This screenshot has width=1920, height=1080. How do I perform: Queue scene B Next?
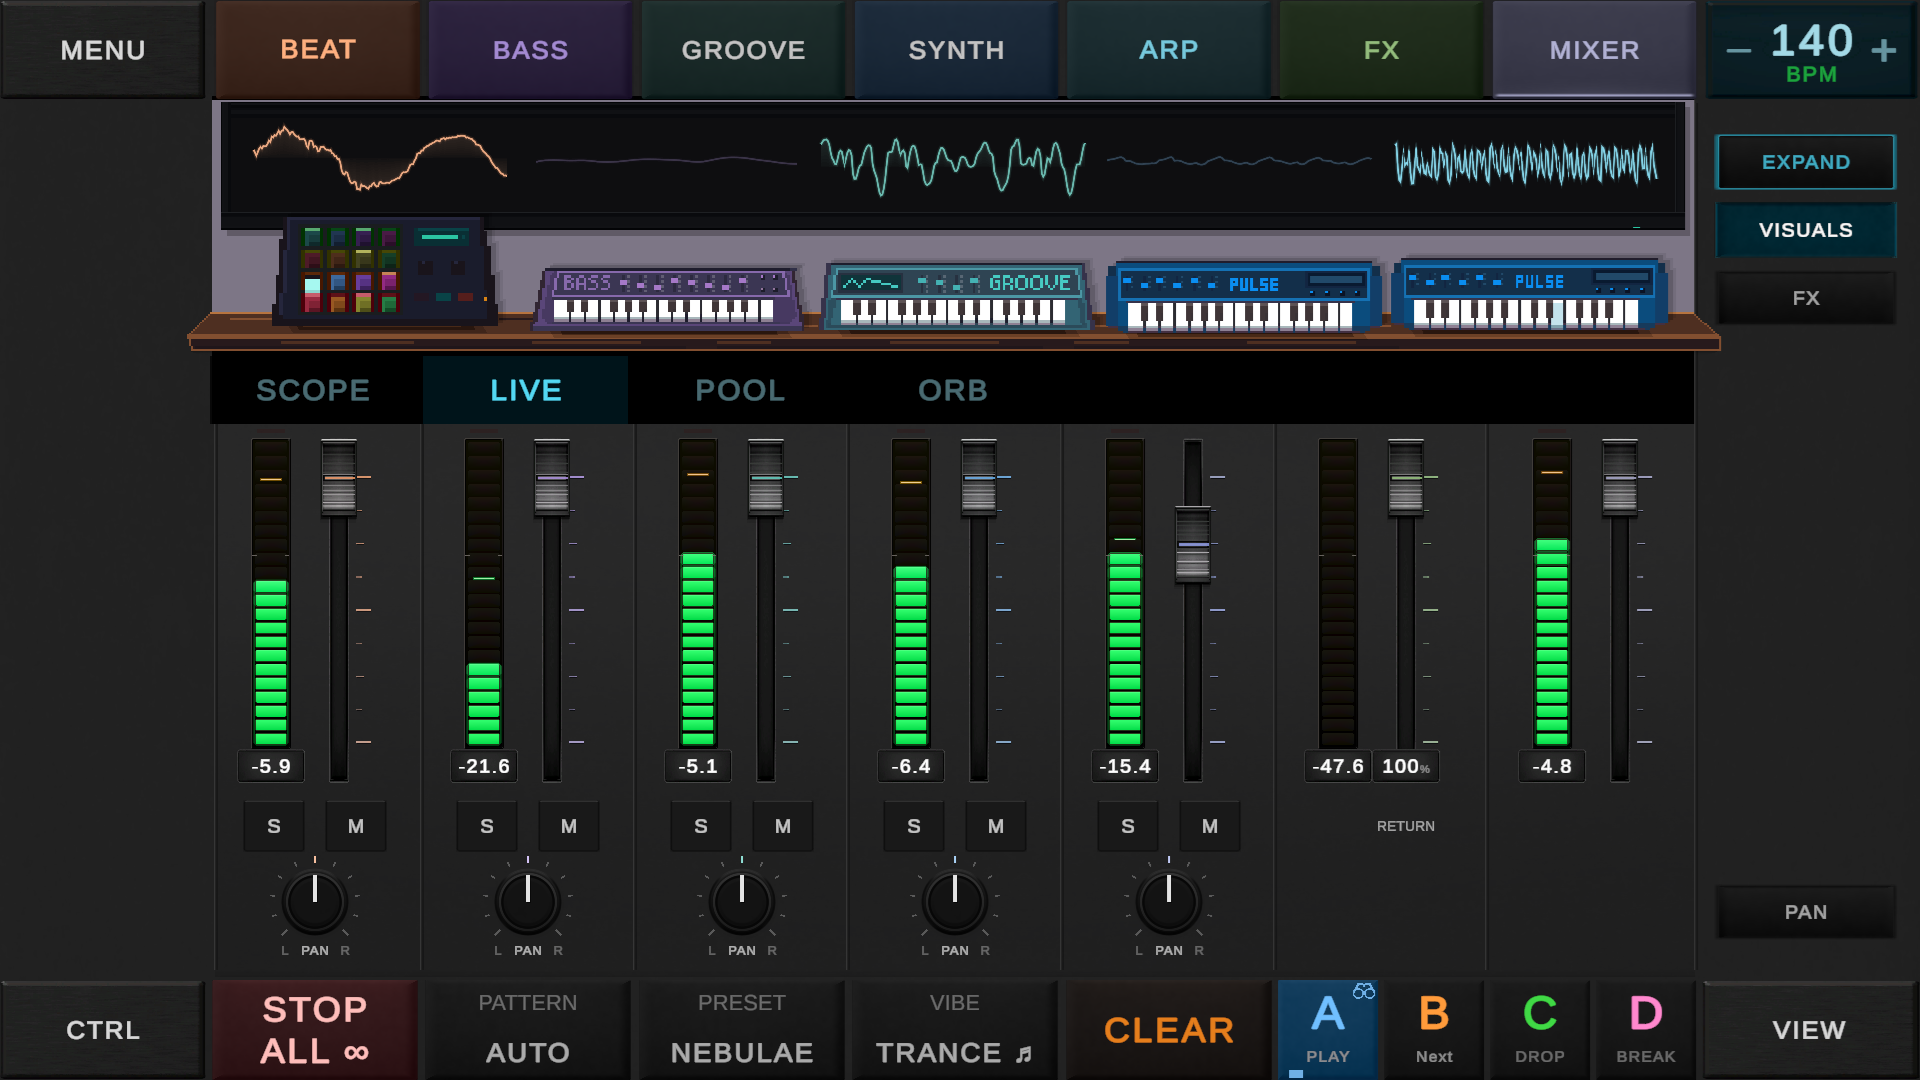(x=1434, y=1030)
